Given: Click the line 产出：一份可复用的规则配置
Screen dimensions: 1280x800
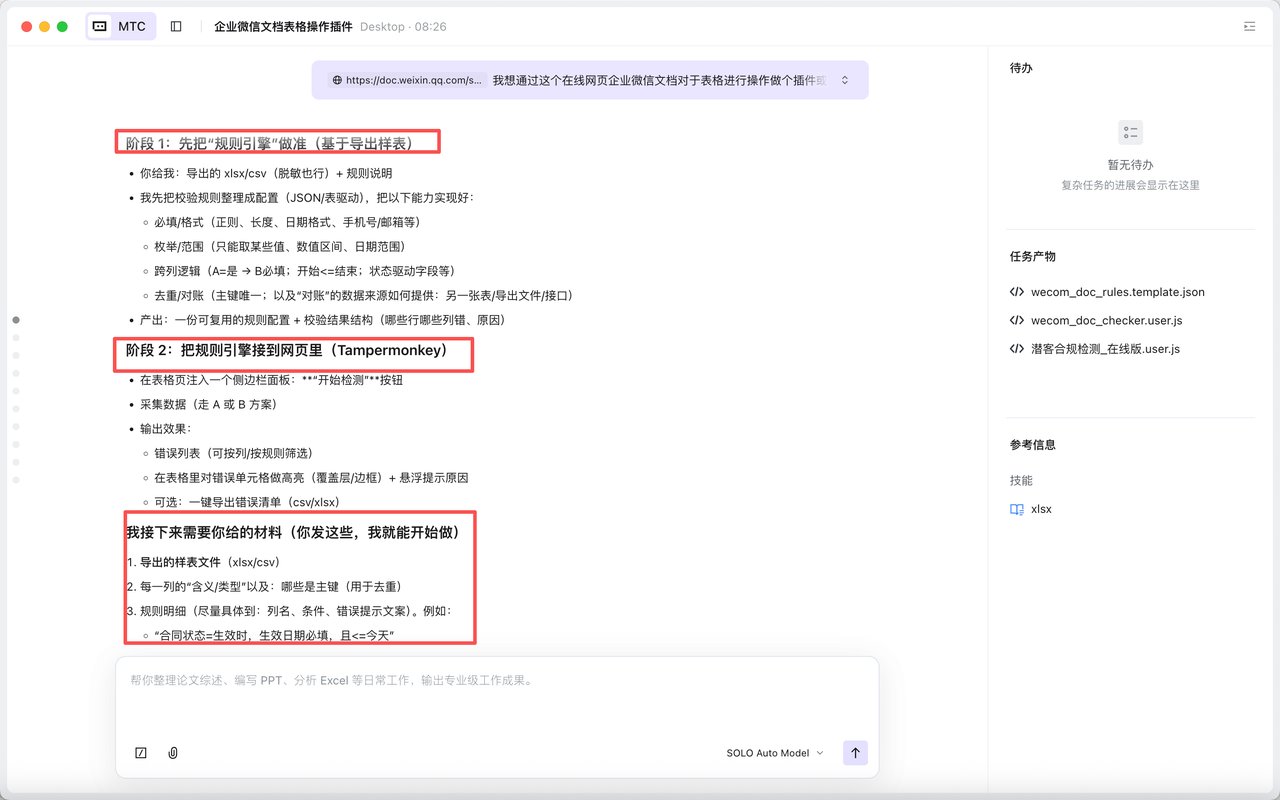Looking at the screenshot, I should point(322,320).
